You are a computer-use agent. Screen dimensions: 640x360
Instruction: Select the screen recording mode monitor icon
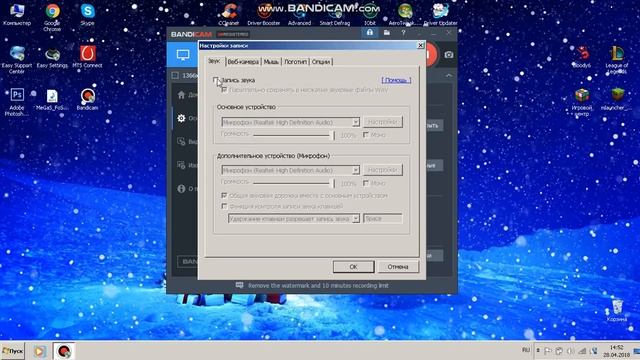pyautogui.click(x=182, y=55)
